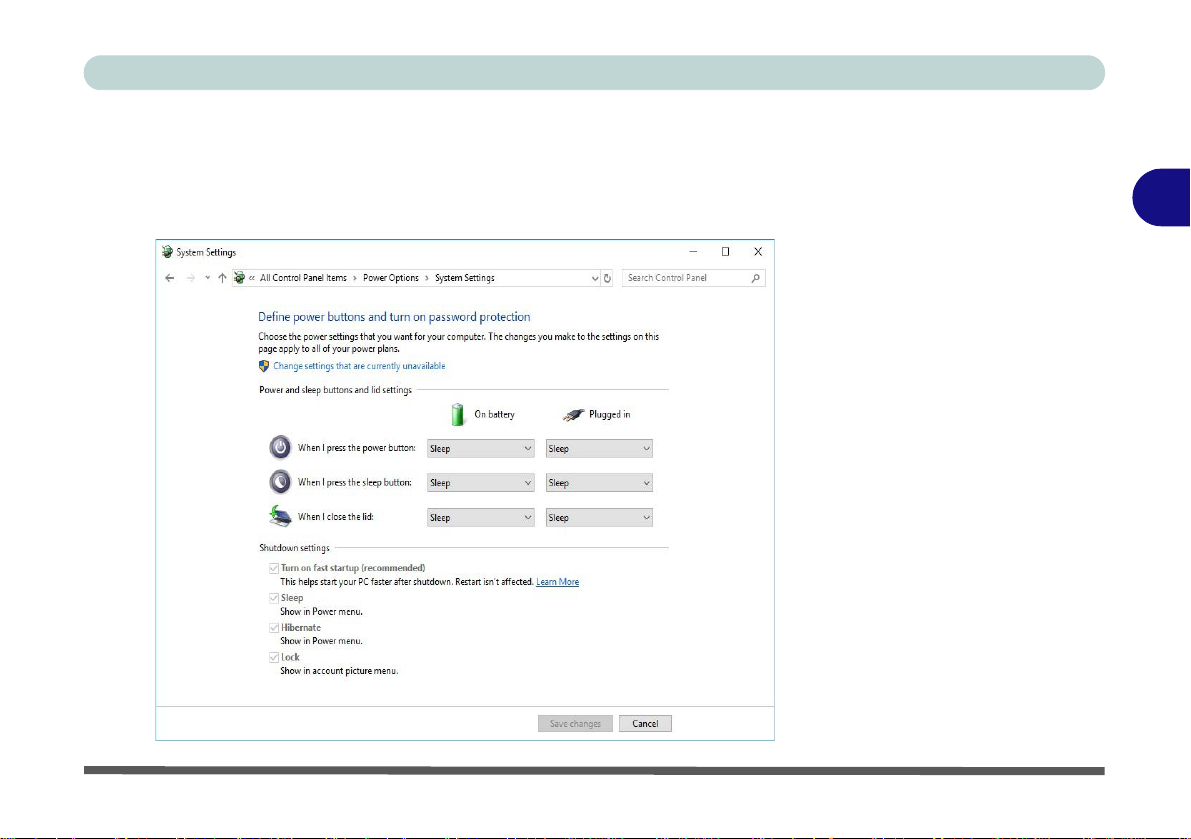Click the System Settings title bar icon

pyautogui.click(x=167, y=252)
